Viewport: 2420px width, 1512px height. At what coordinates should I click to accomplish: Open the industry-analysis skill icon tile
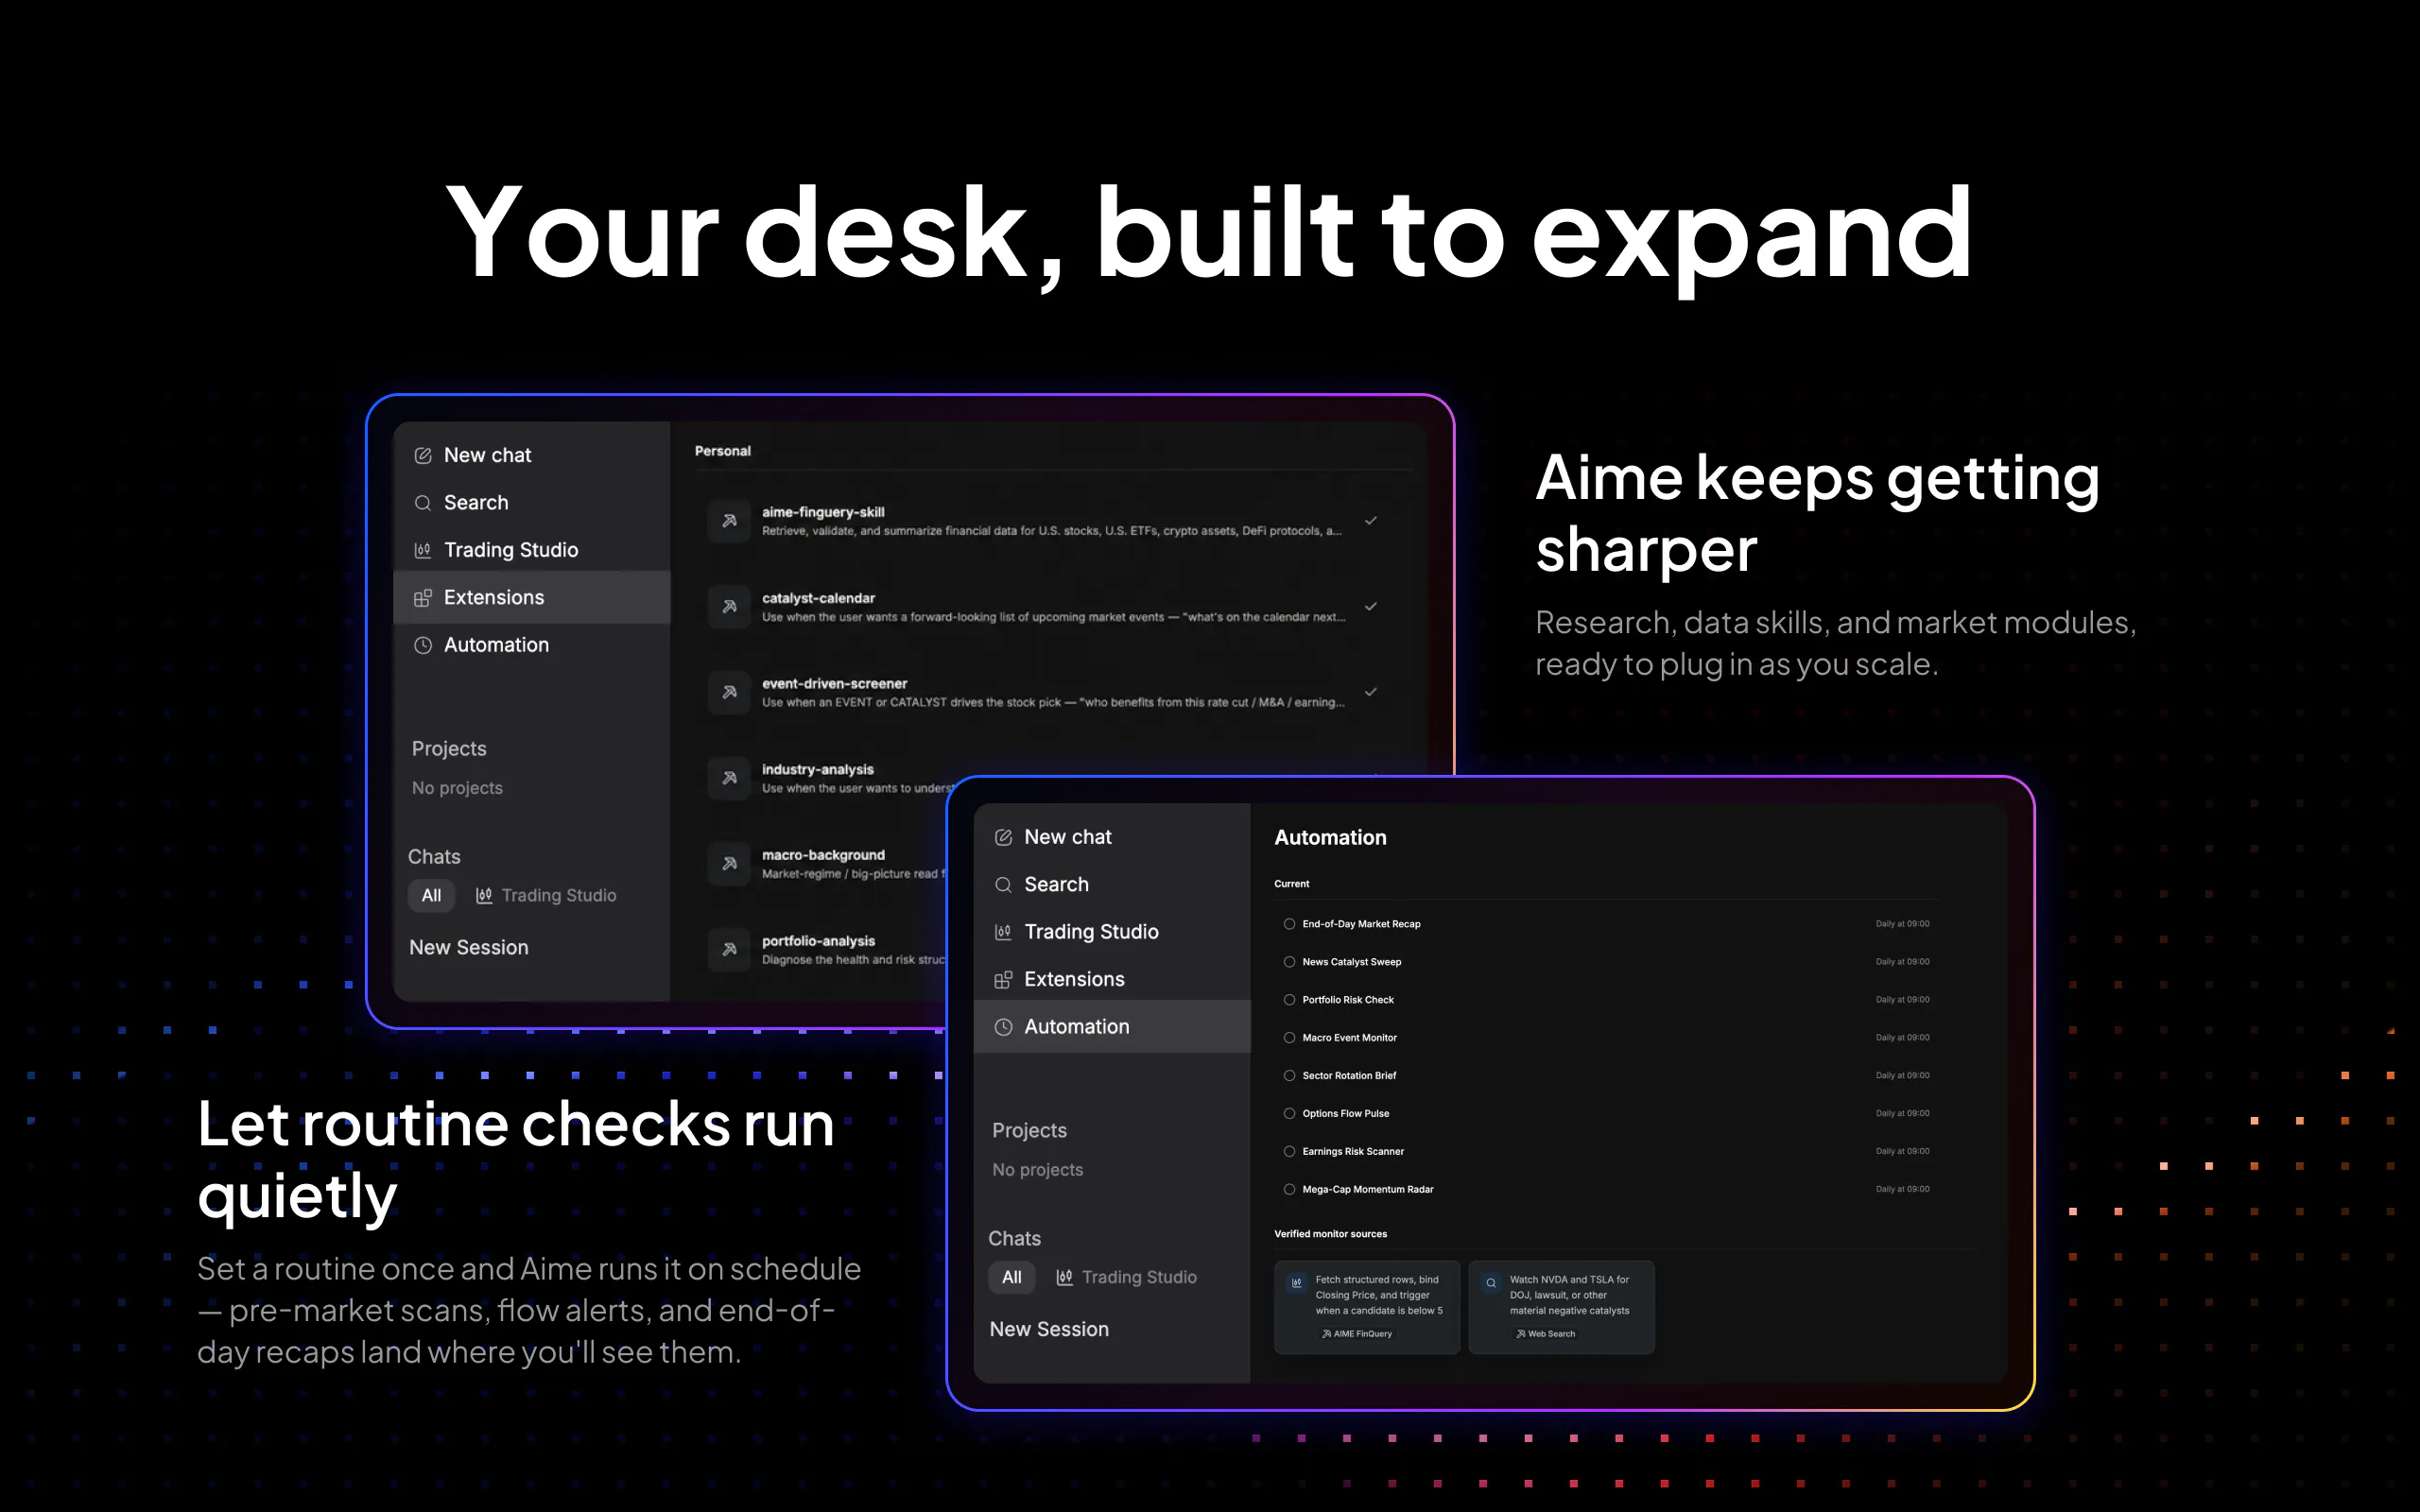tap(729, 778)
